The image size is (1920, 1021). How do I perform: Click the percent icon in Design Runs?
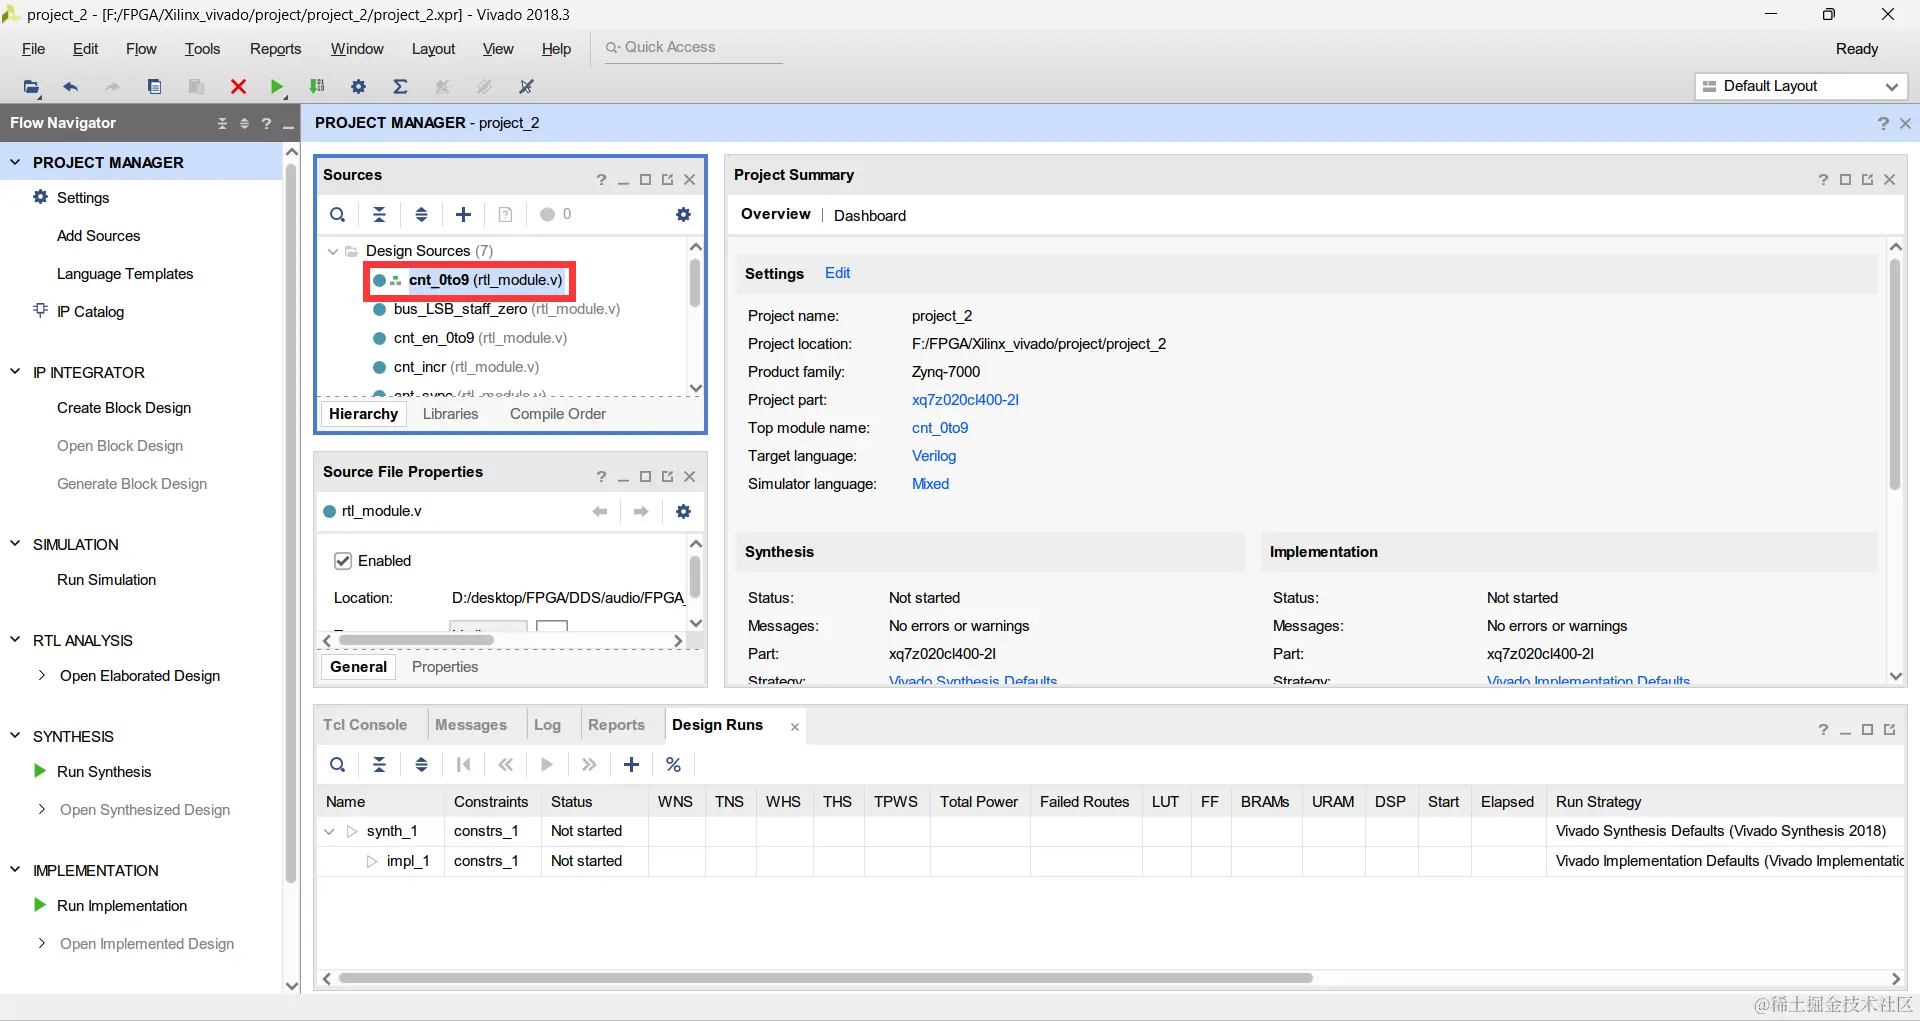tap(674, 765)
